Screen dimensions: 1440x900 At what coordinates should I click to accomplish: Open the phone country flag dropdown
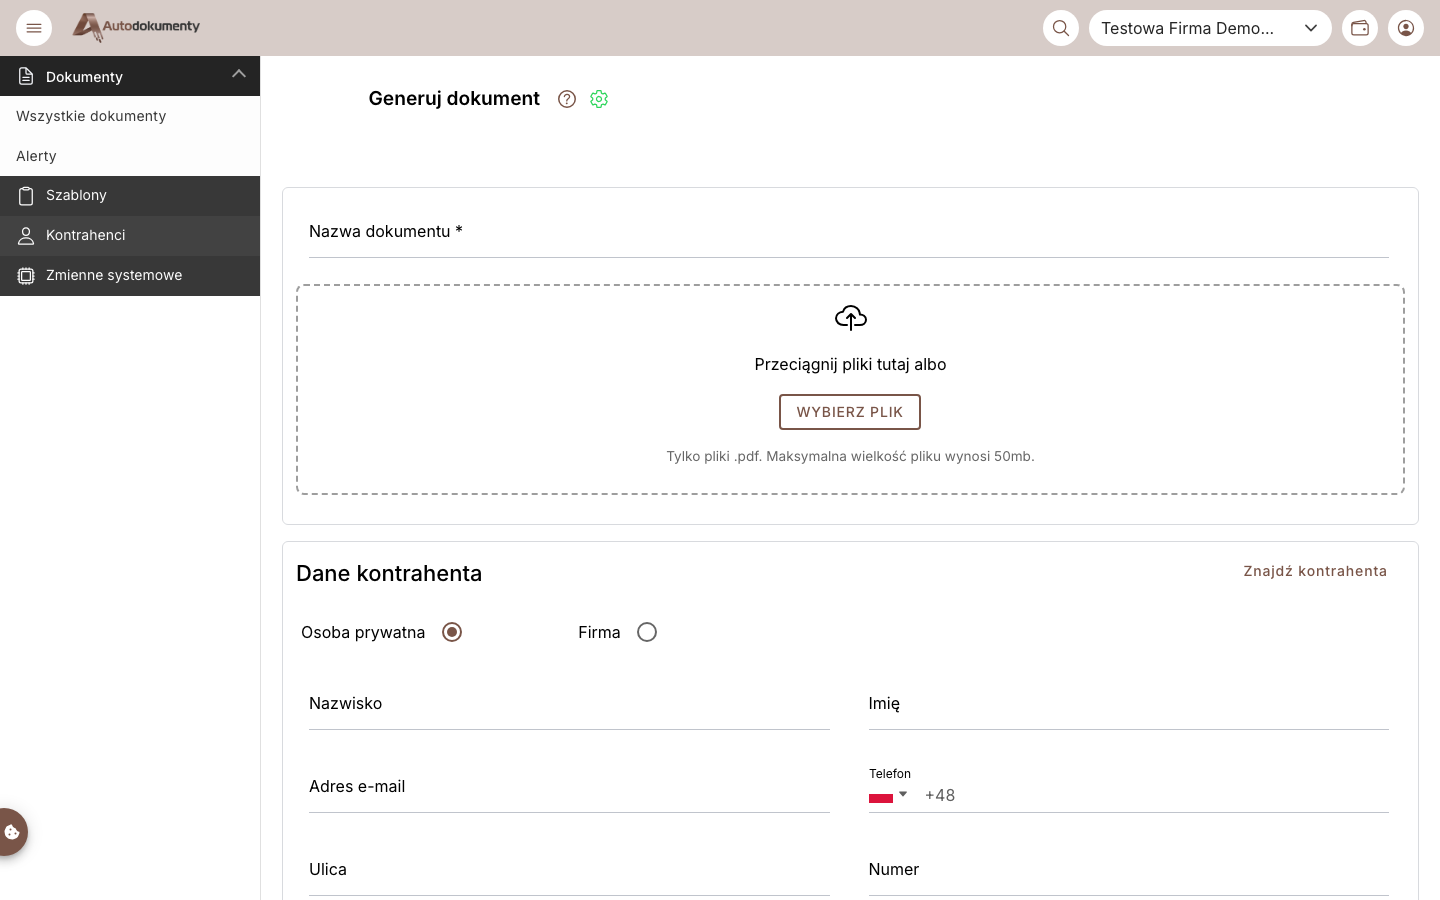tap(888, 796)
